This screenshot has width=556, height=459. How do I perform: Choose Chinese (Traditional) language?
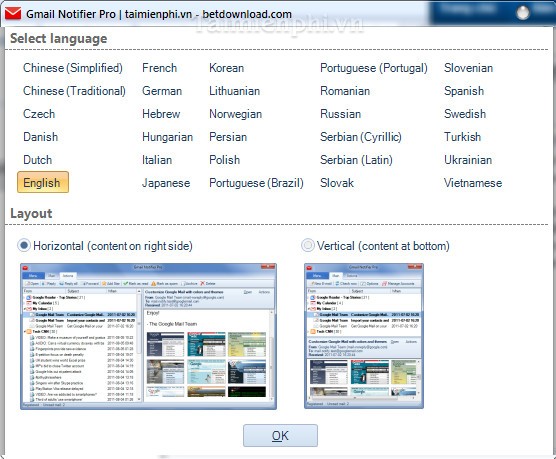[74, 91]
